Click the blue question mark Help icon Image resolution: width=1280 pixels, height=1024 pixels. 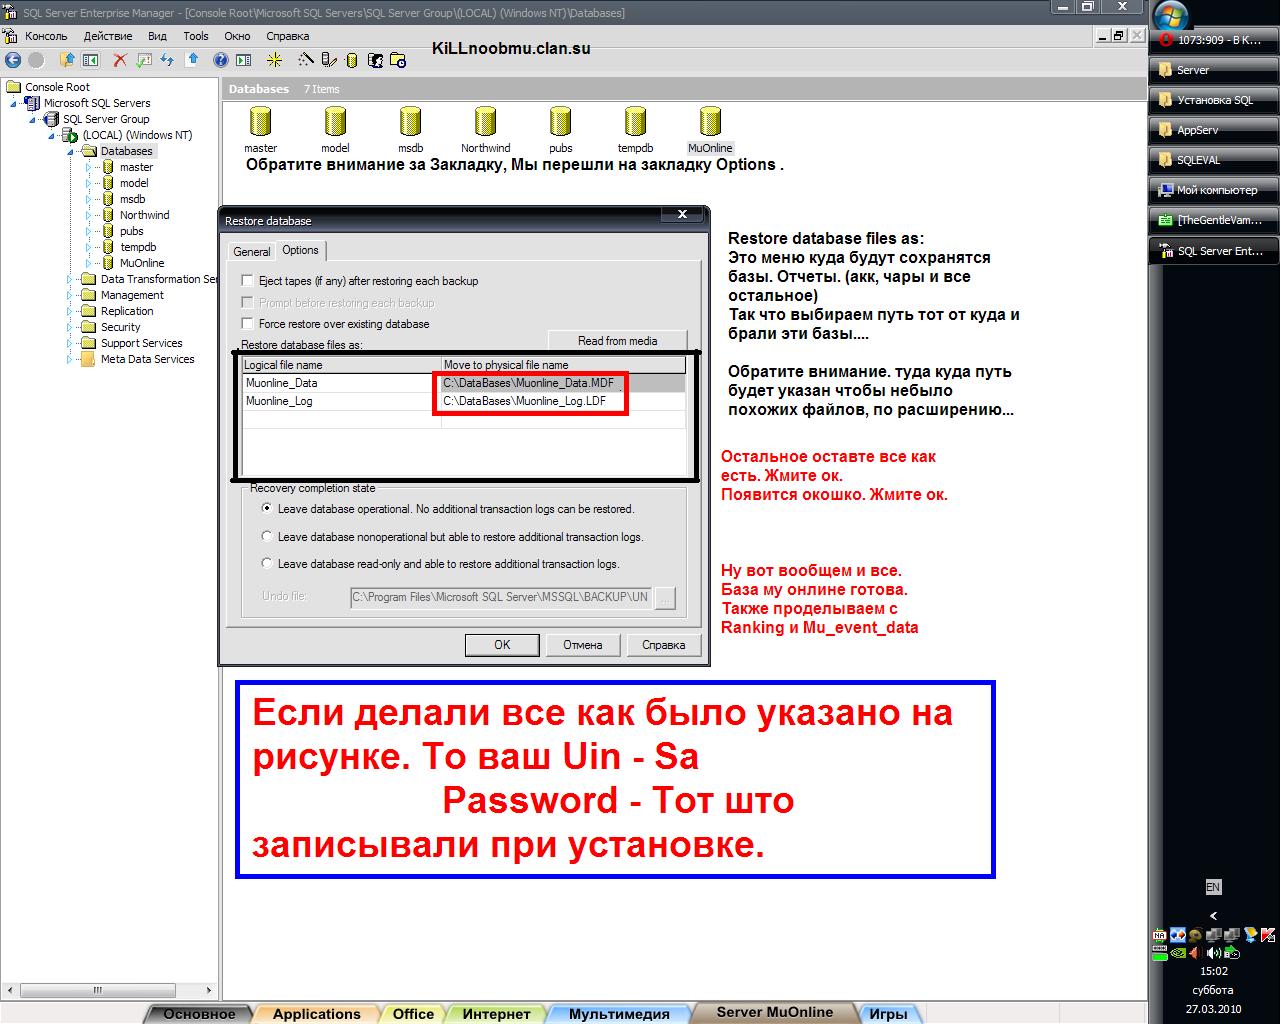click(x=220, y=60)
